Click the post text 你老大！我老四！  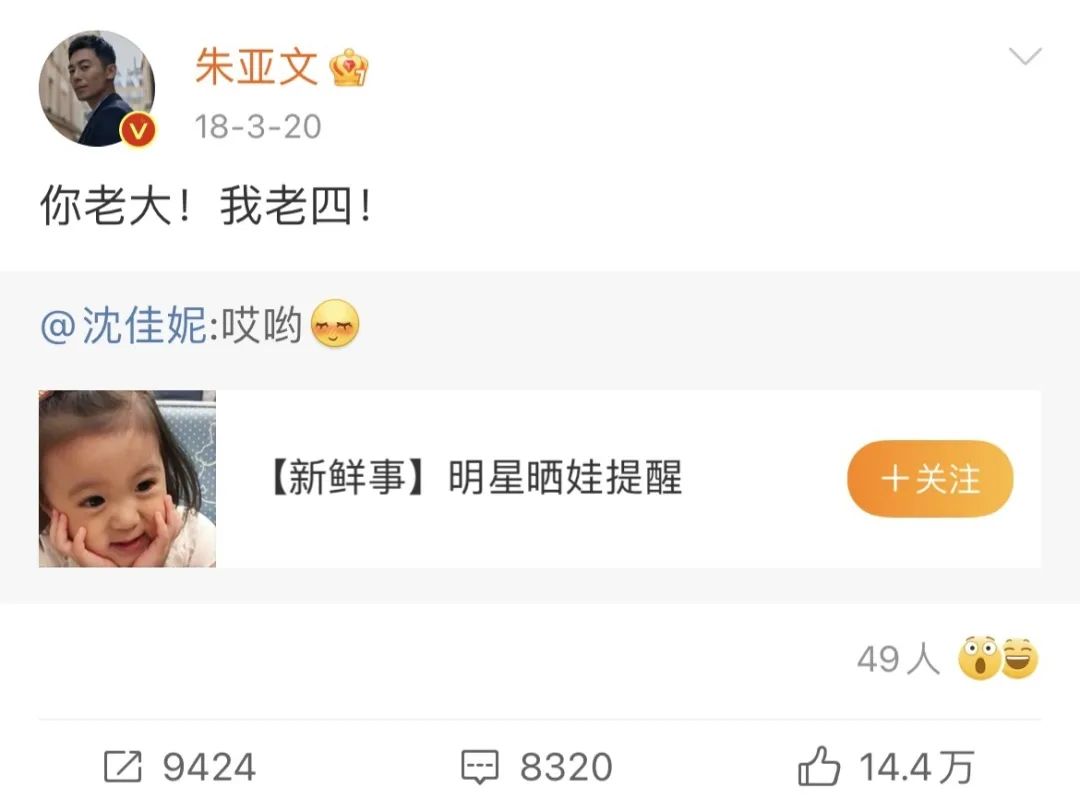click(207, 206)
